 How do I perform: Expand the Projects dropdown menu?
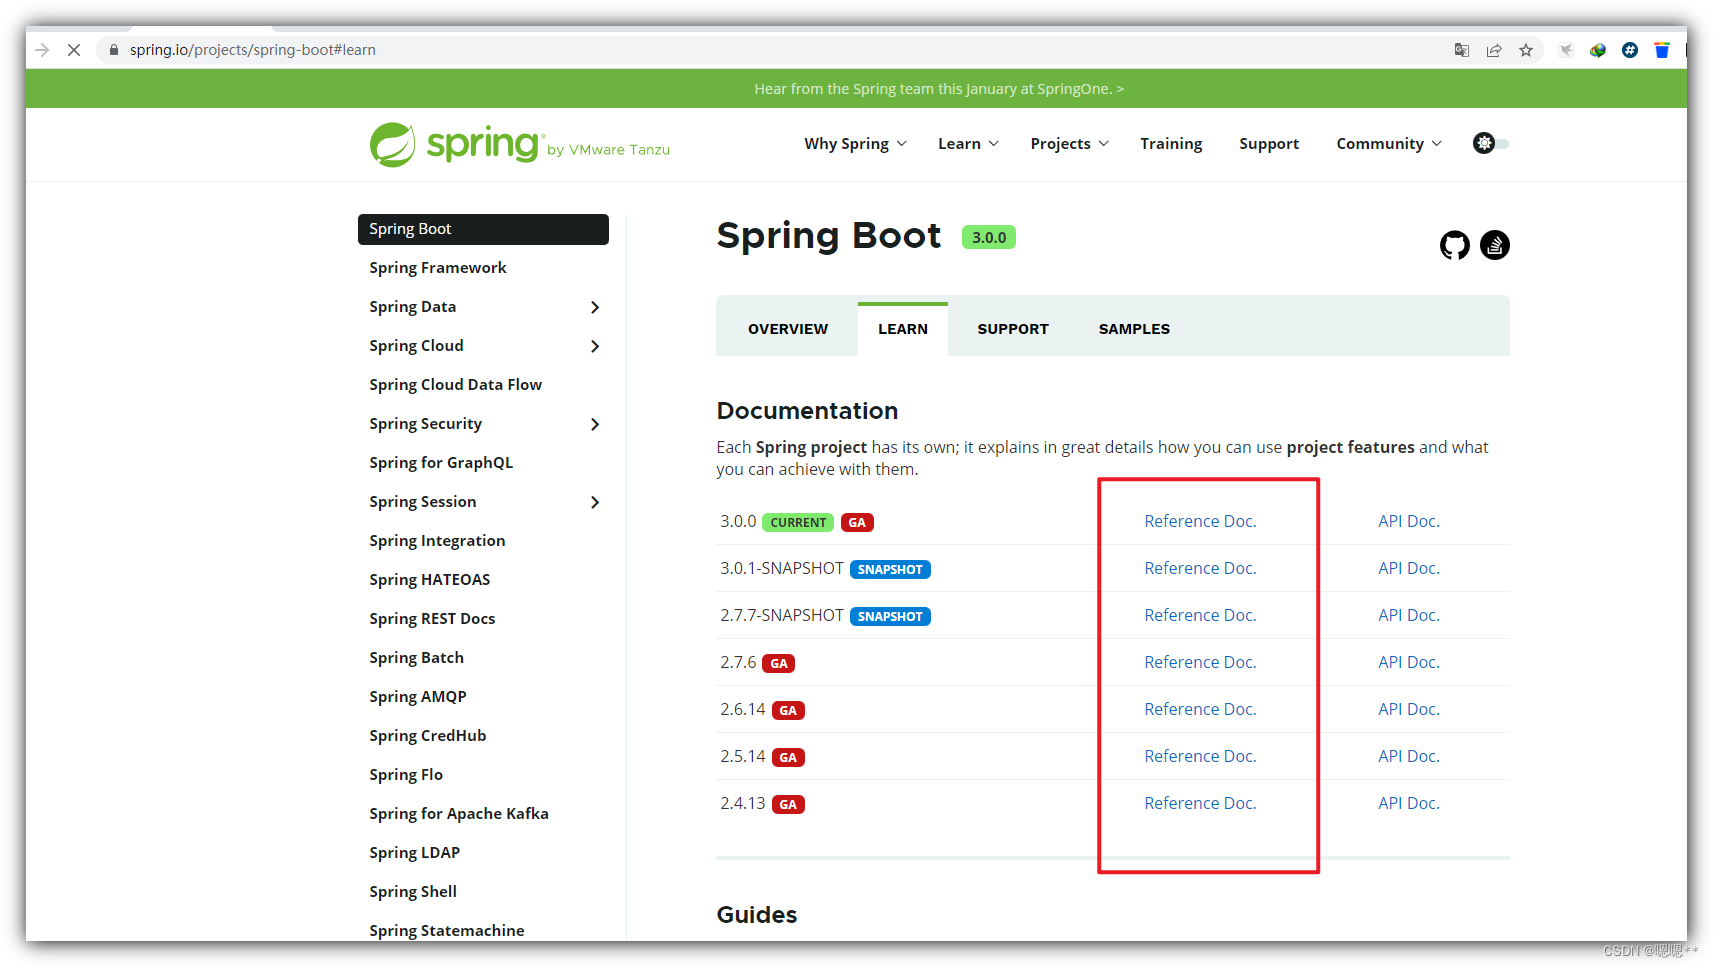pyautogui.click(x=1069, y=144)
